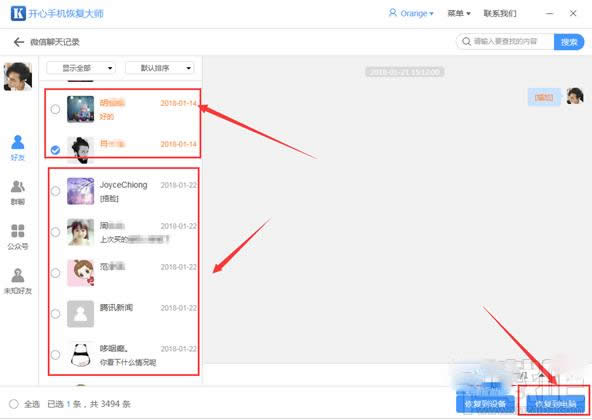Click the user profile avatar in sidebar
Screen dimensions: 592x420
tap(18, 77)
